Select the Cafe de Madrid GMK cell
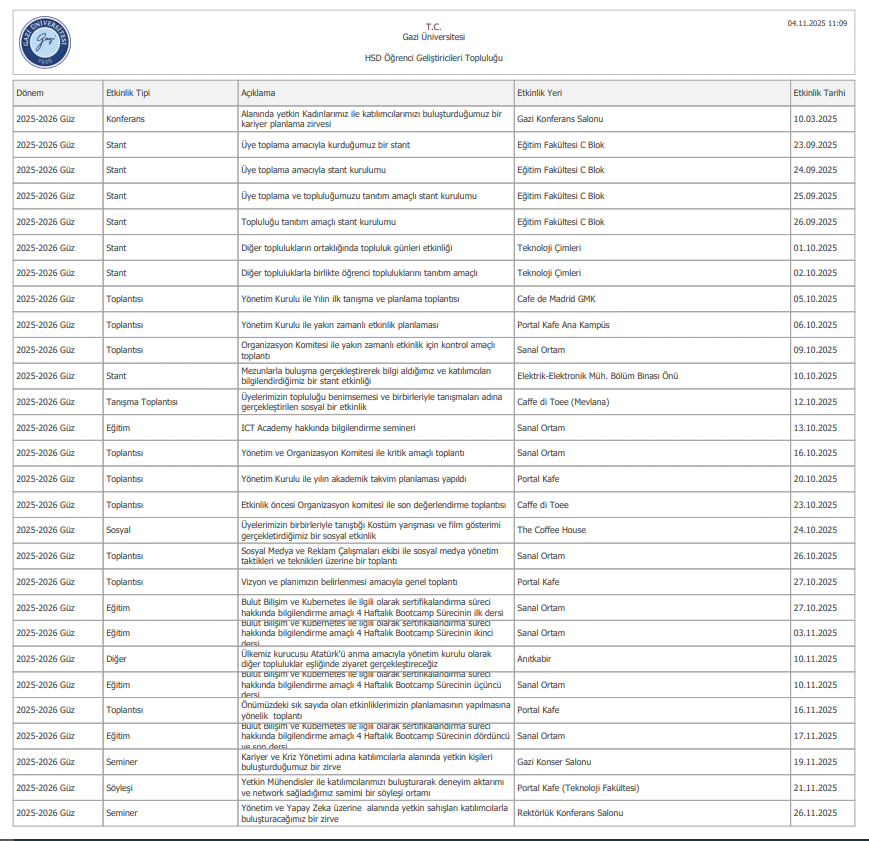This screenshot has height=841, width=869. click(x=556, y=299)
